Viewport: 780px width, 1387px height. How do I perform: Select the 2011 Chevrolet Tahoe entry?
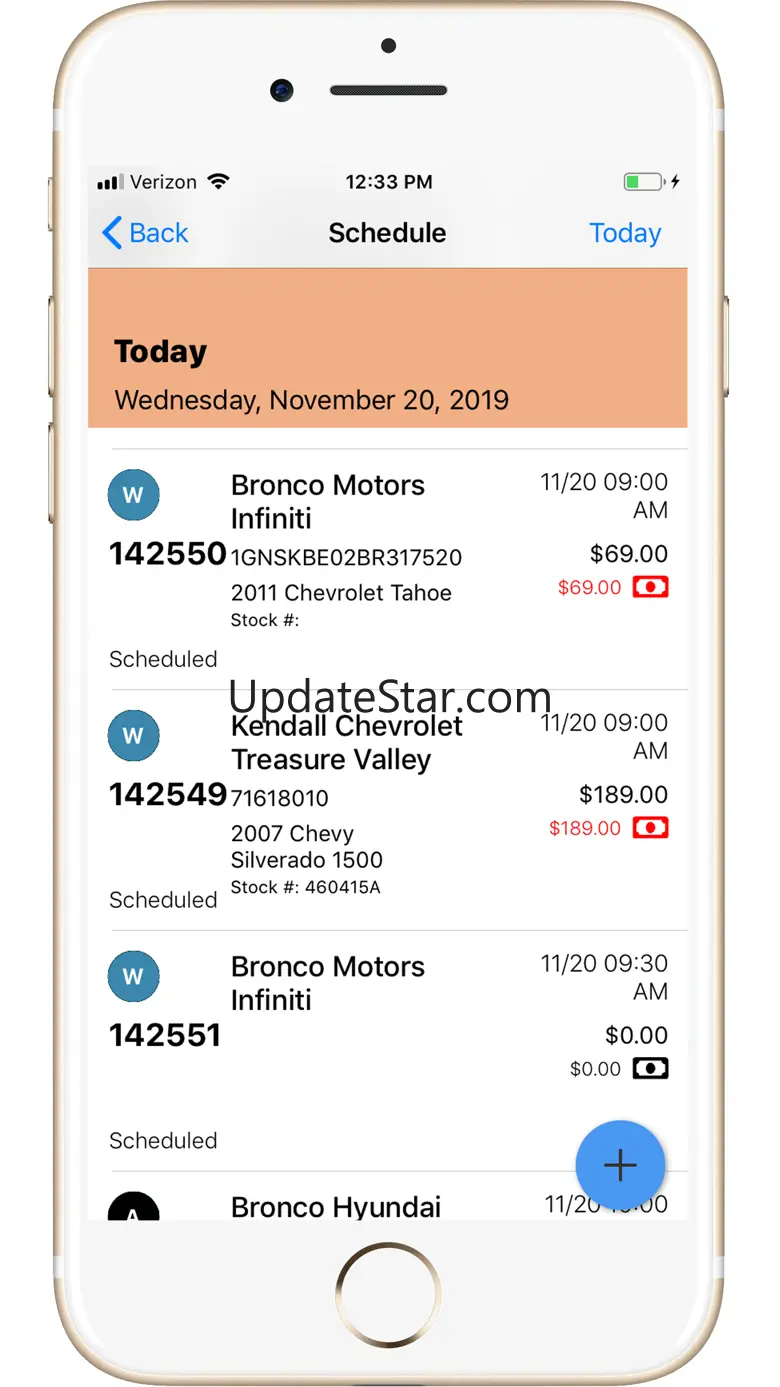[x=341, y=593]
